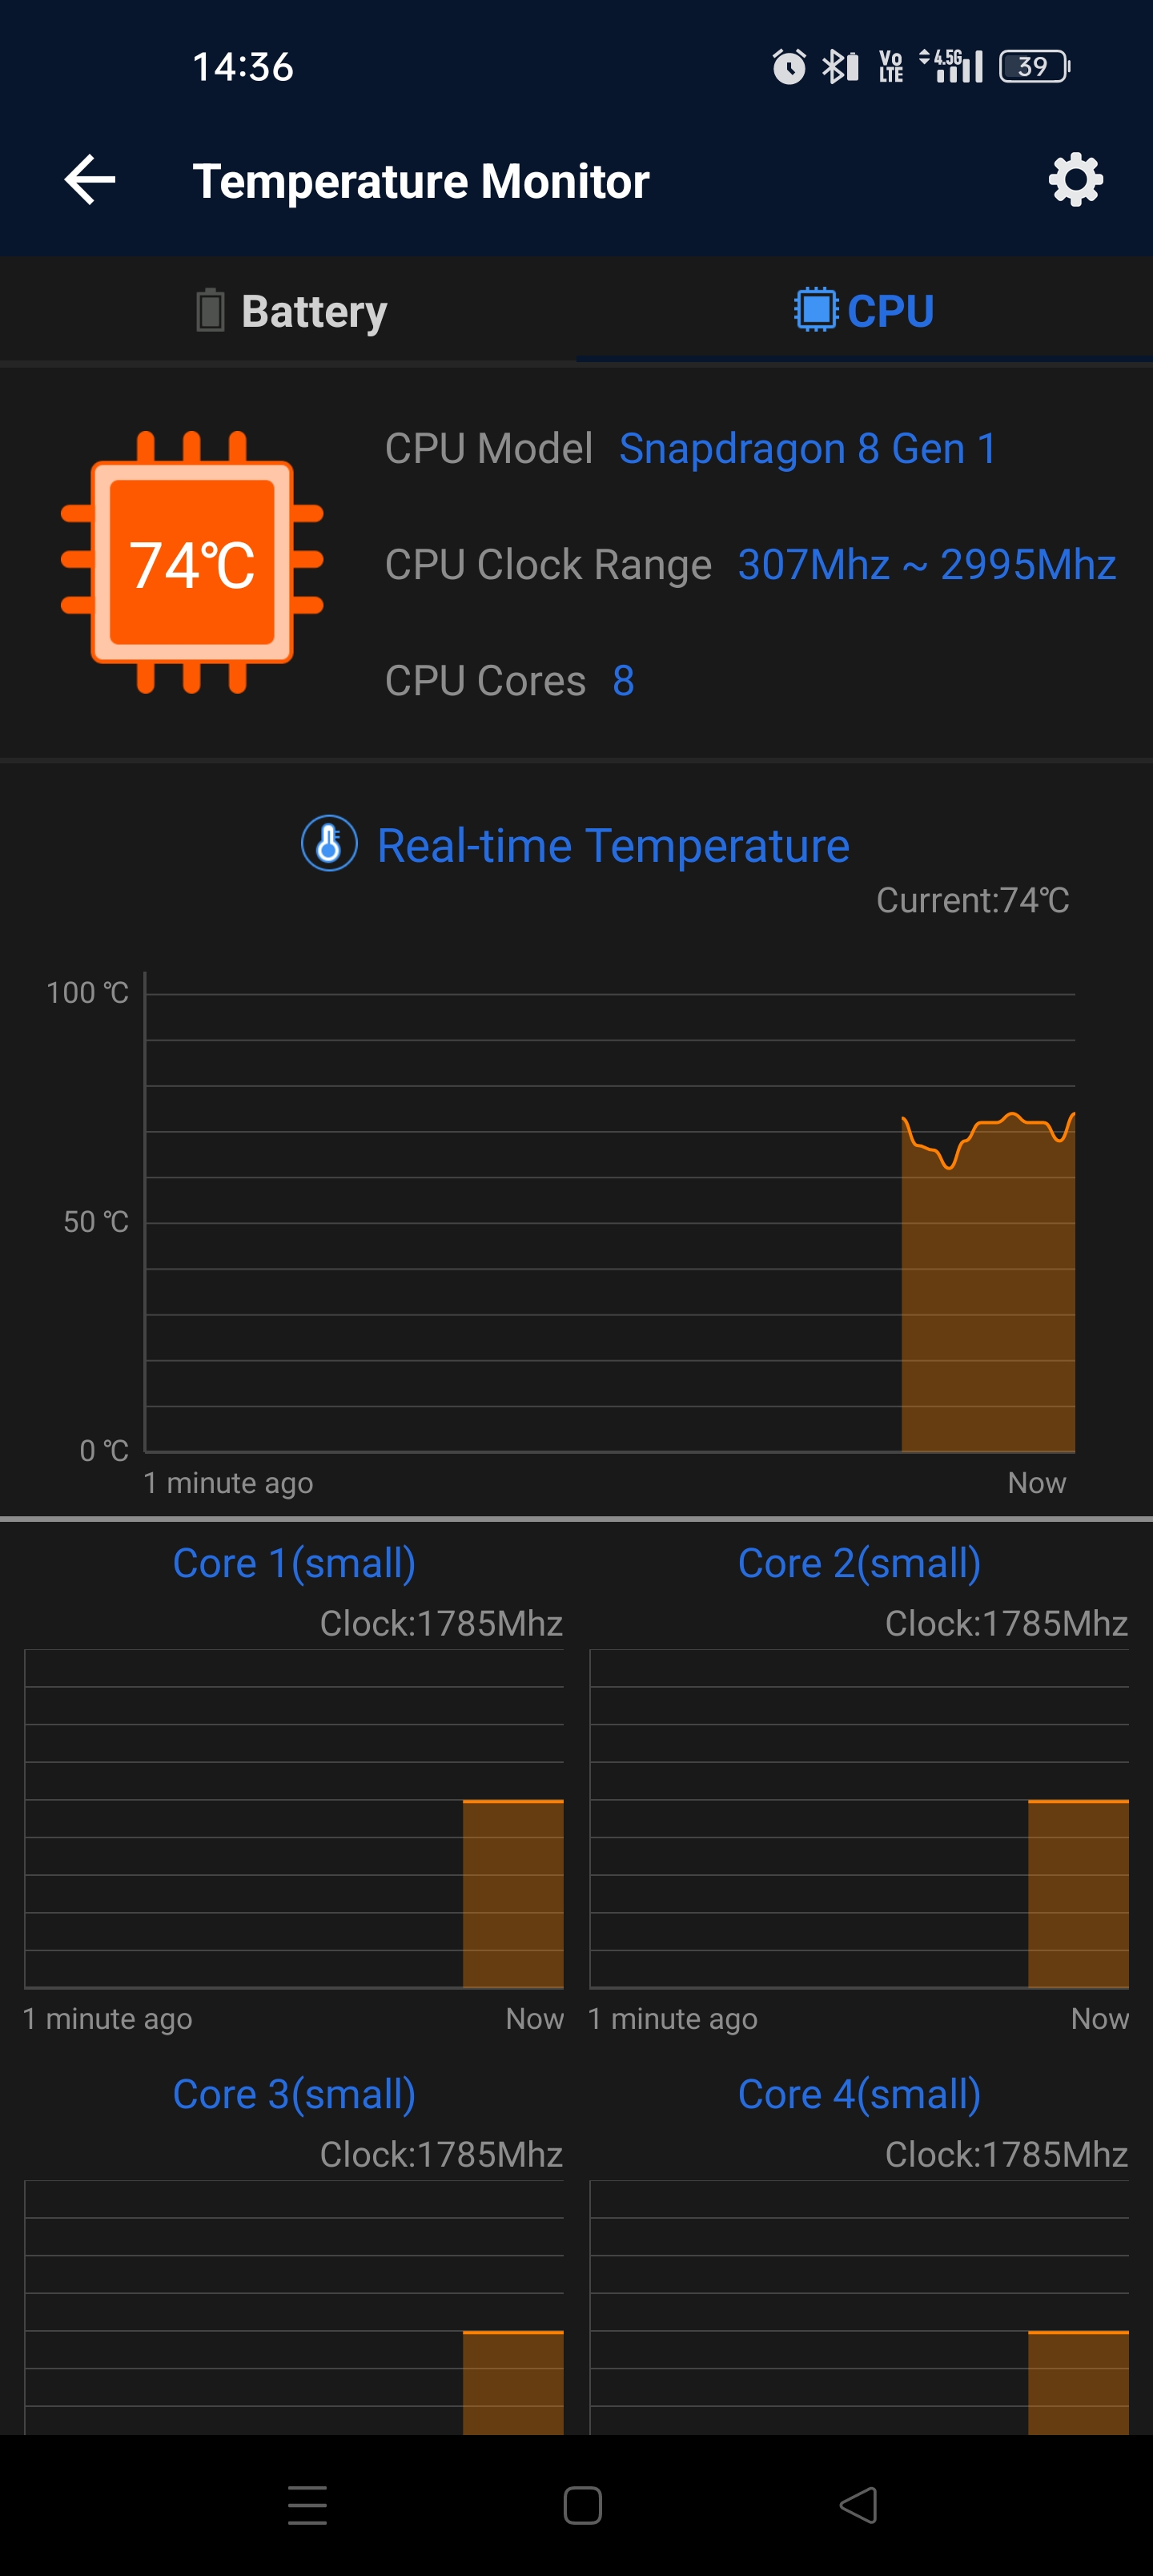Tap the triangle back navigation button
This screenshot has height=2576, width=1153.
point(858,2505)
